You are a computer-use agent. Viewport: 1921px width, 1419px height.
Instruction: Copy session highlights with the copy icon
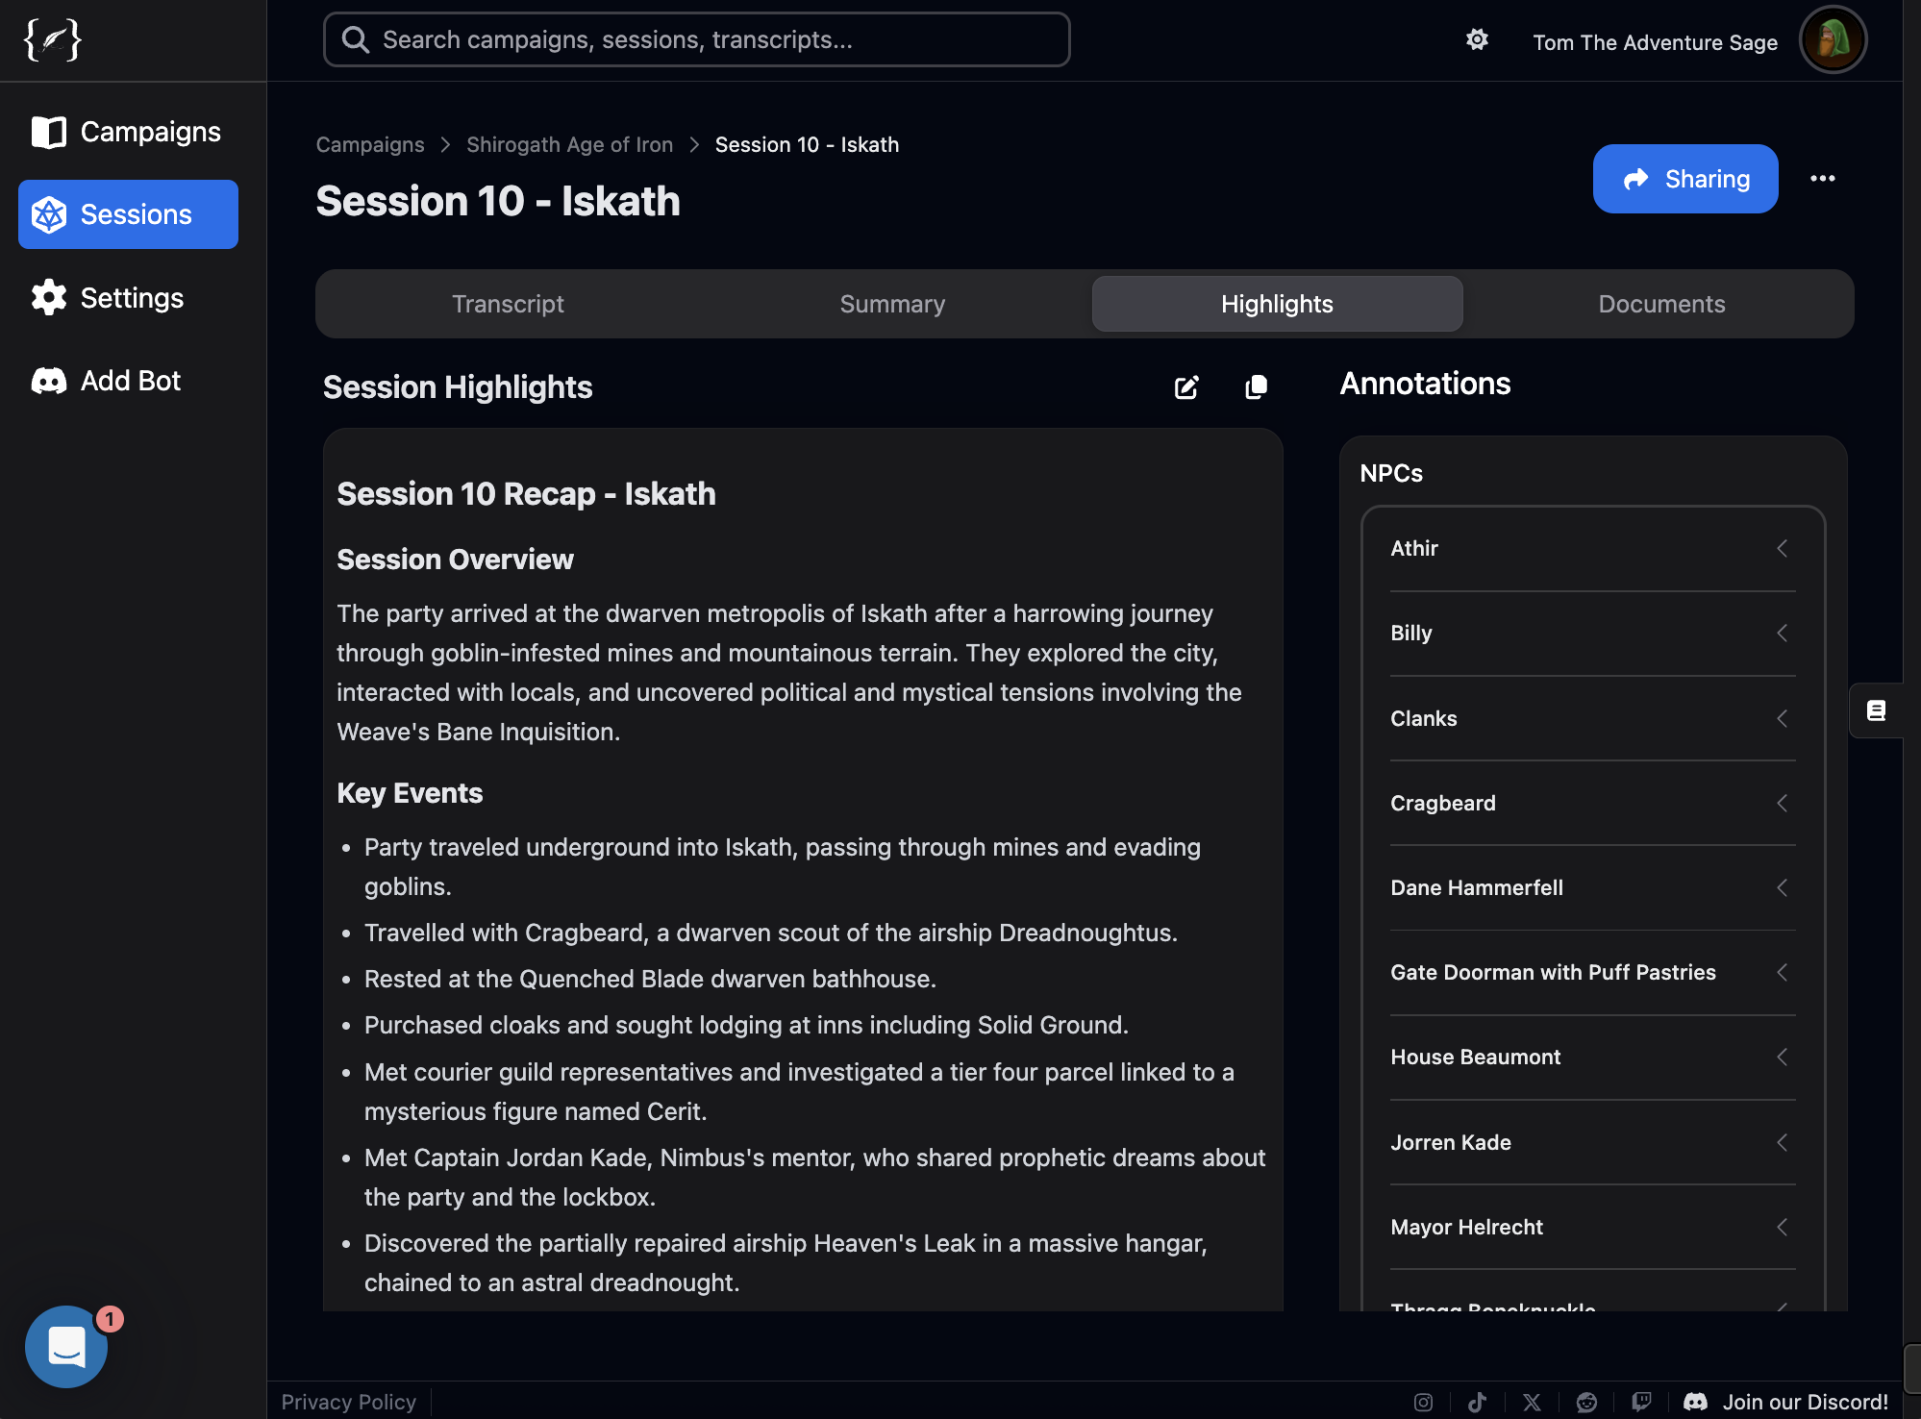[1256, 387]
